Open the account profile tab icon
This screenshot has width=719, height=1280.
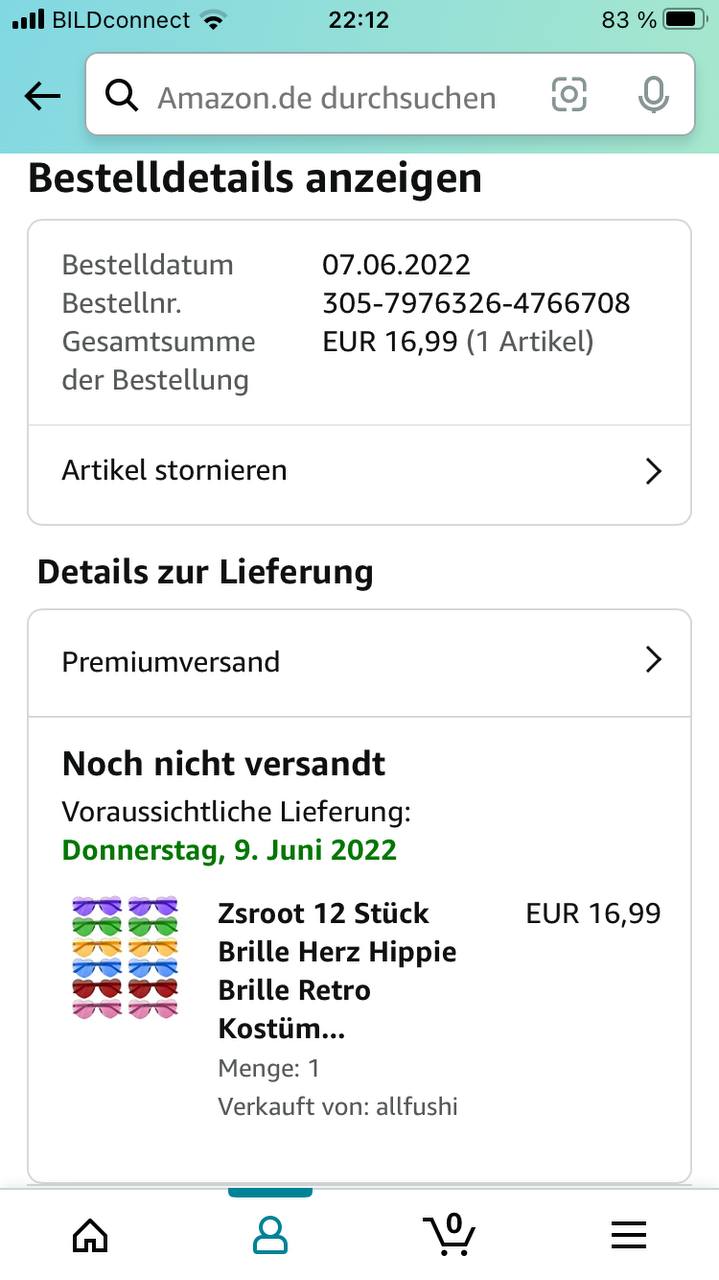270,1236
